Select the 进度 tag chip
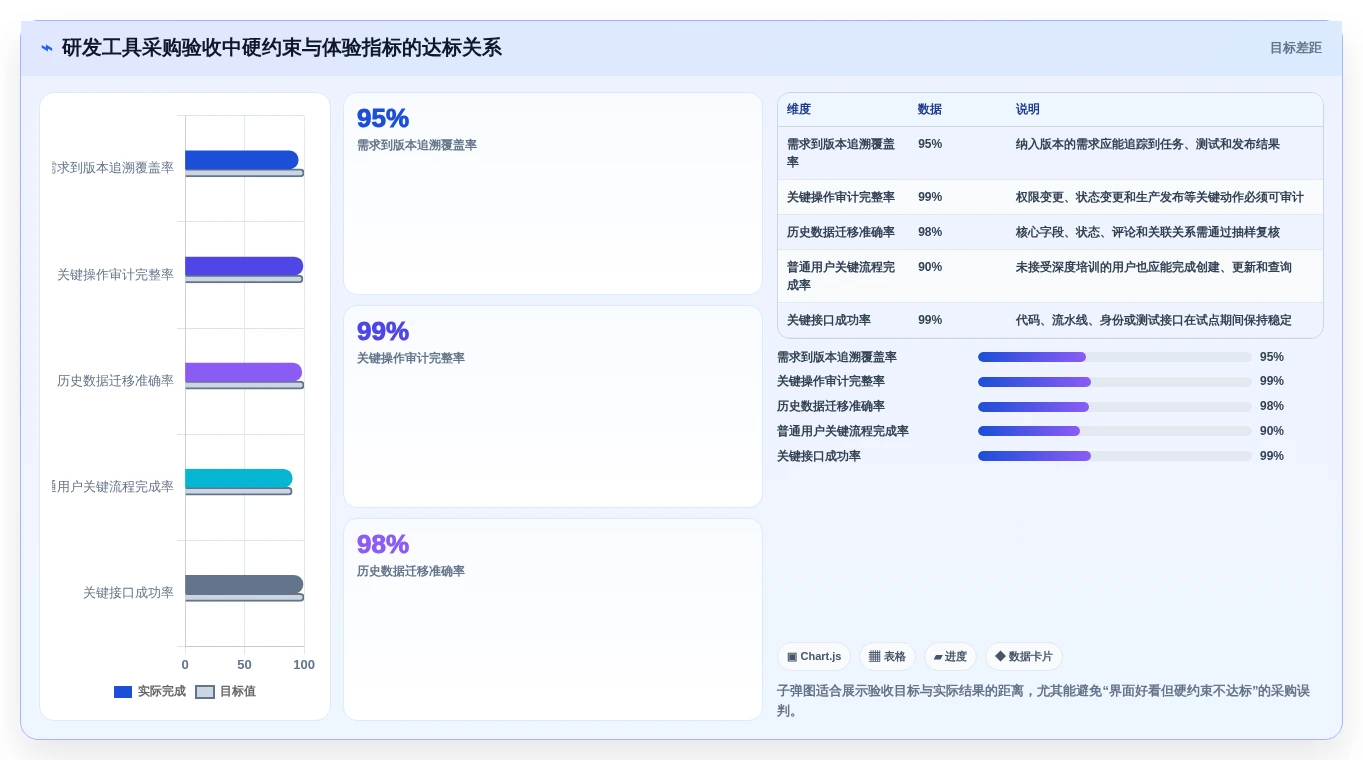This screenshot has width=1363, height=760. pyautogui.click(x=950, y=656)
